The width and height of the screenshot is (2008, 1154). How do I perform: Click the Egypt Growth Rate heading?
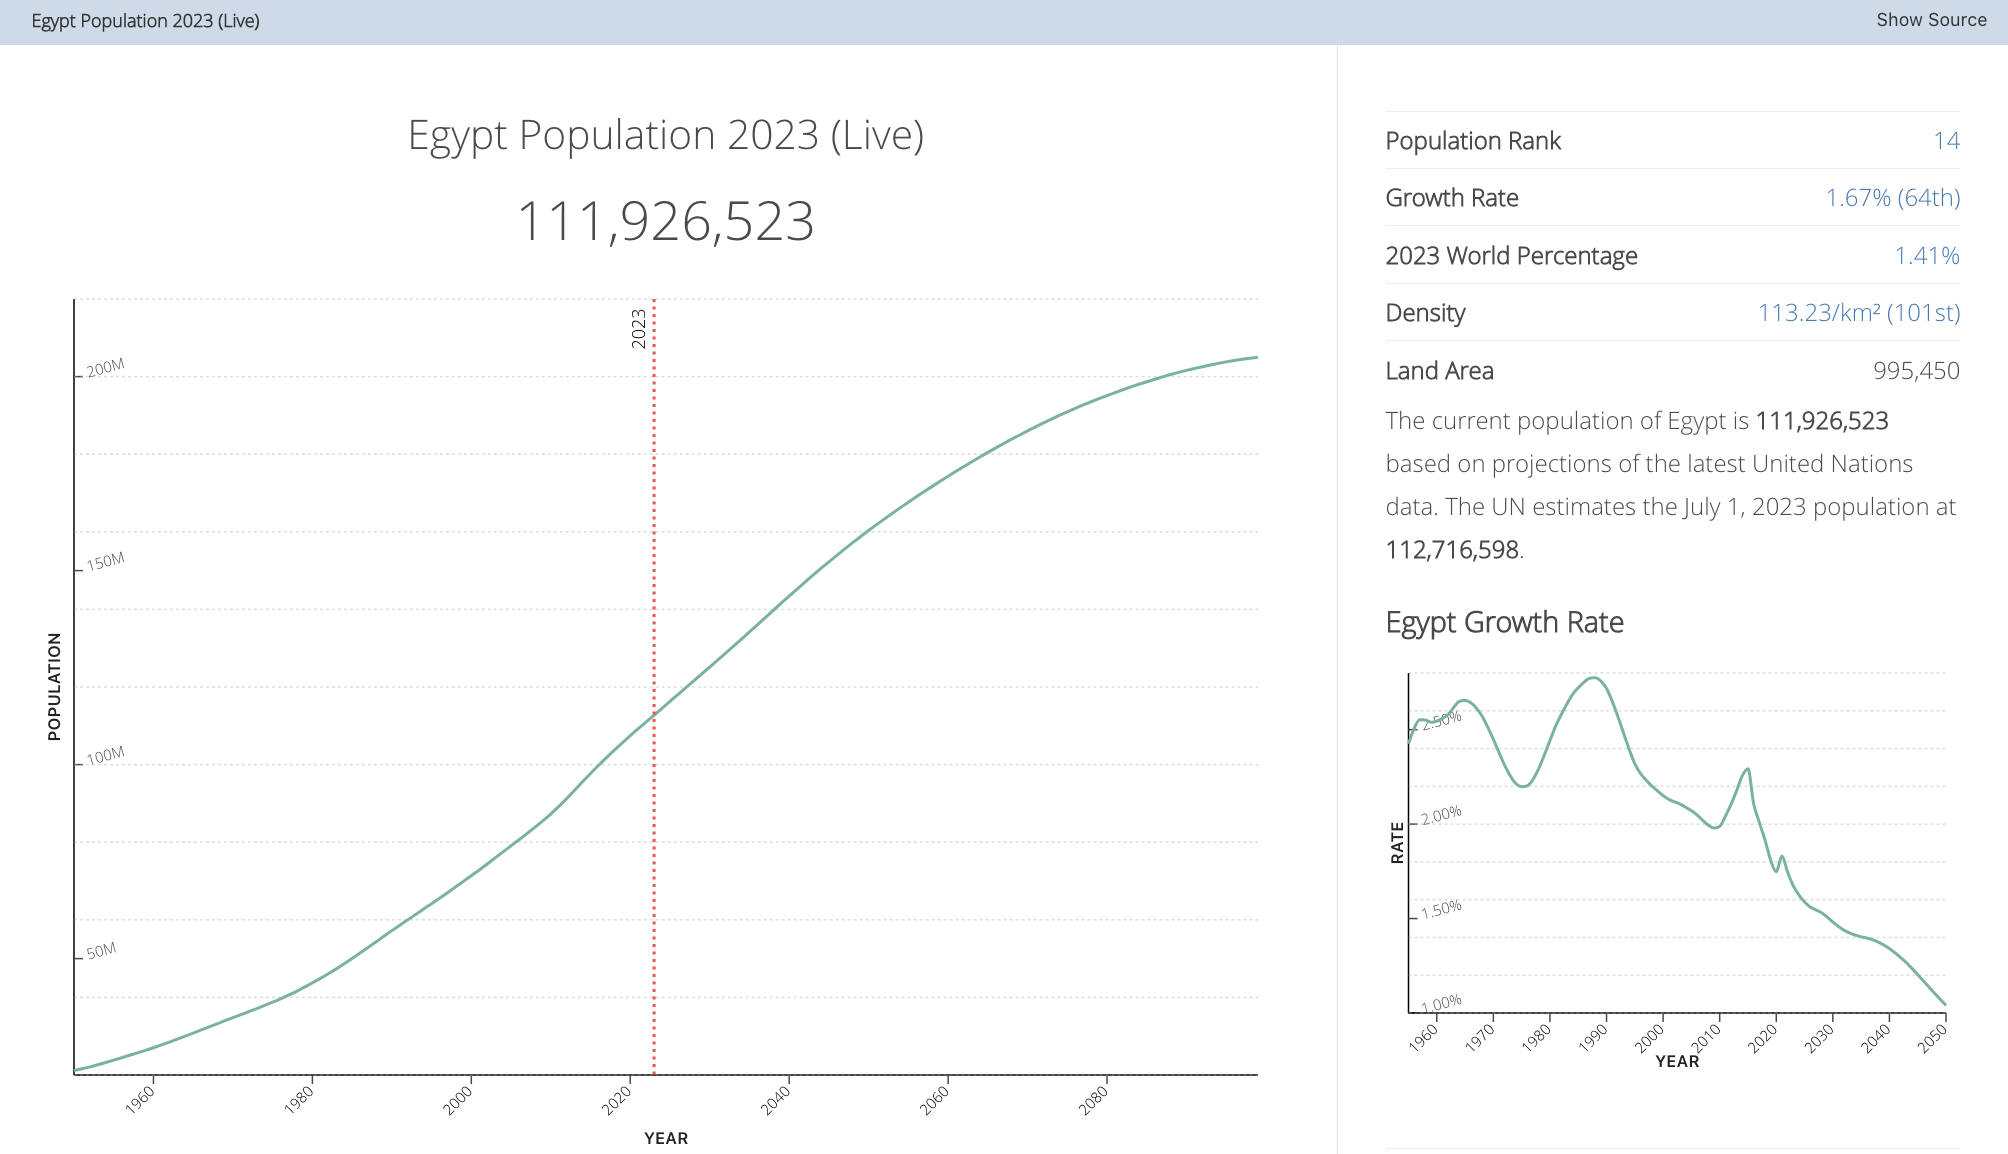click(x=1504, y=622)
